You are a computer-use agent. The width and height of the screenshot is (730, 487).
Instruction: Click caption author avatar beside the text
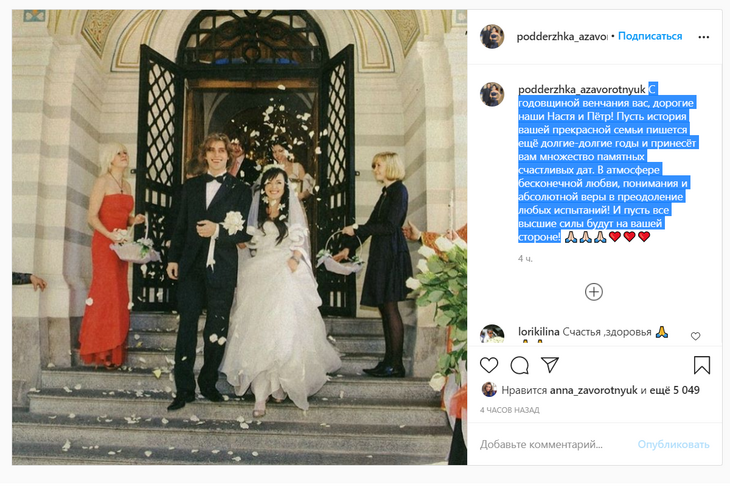point(492,94)
